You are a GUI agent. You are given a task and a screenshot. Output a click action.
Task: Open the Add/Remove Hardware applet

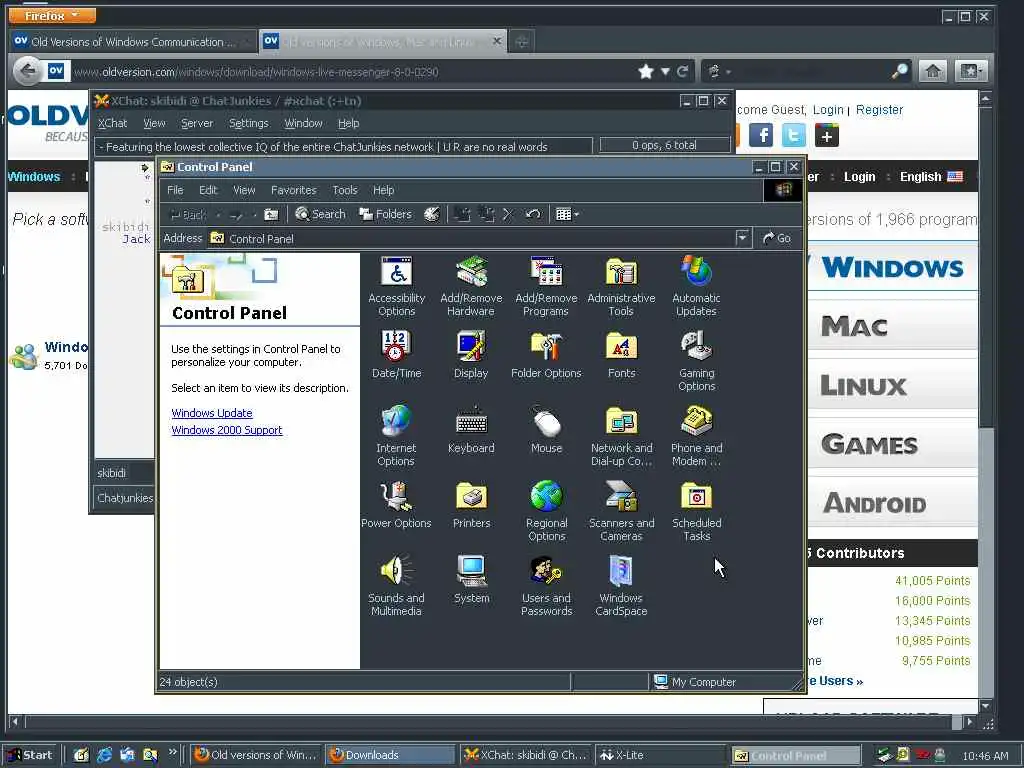pos(471,286)
